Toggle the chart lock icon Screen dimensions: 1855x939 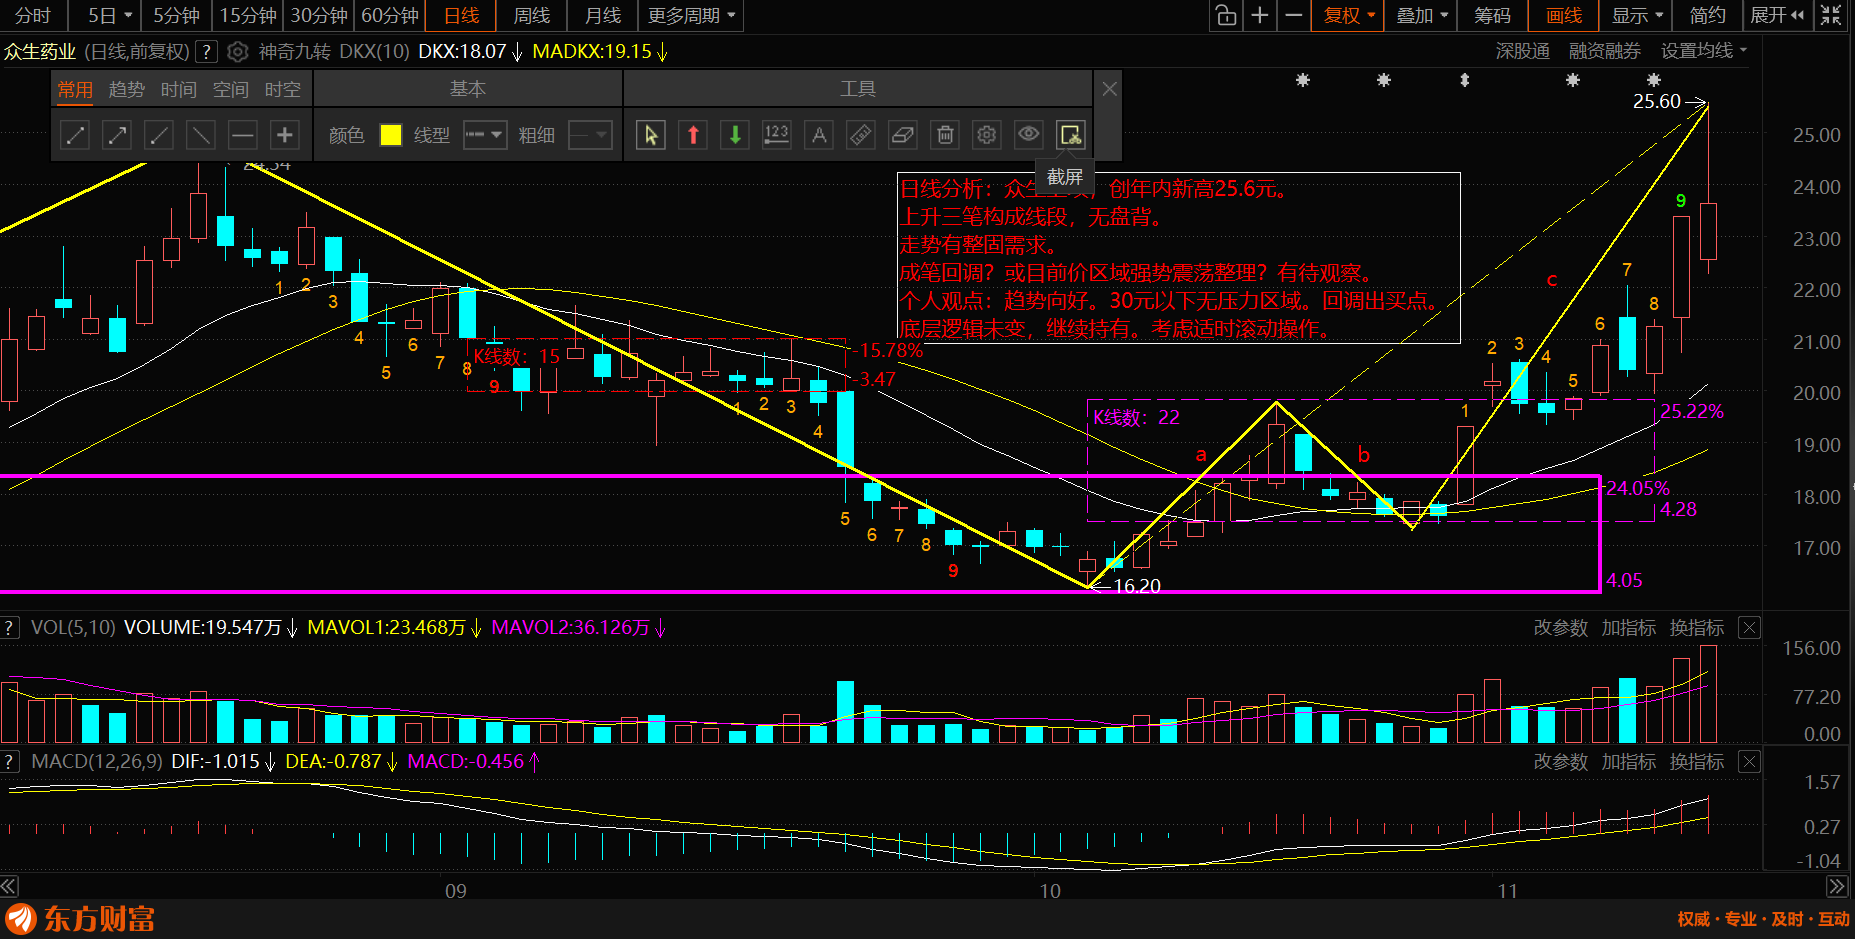coord(1226,15)
